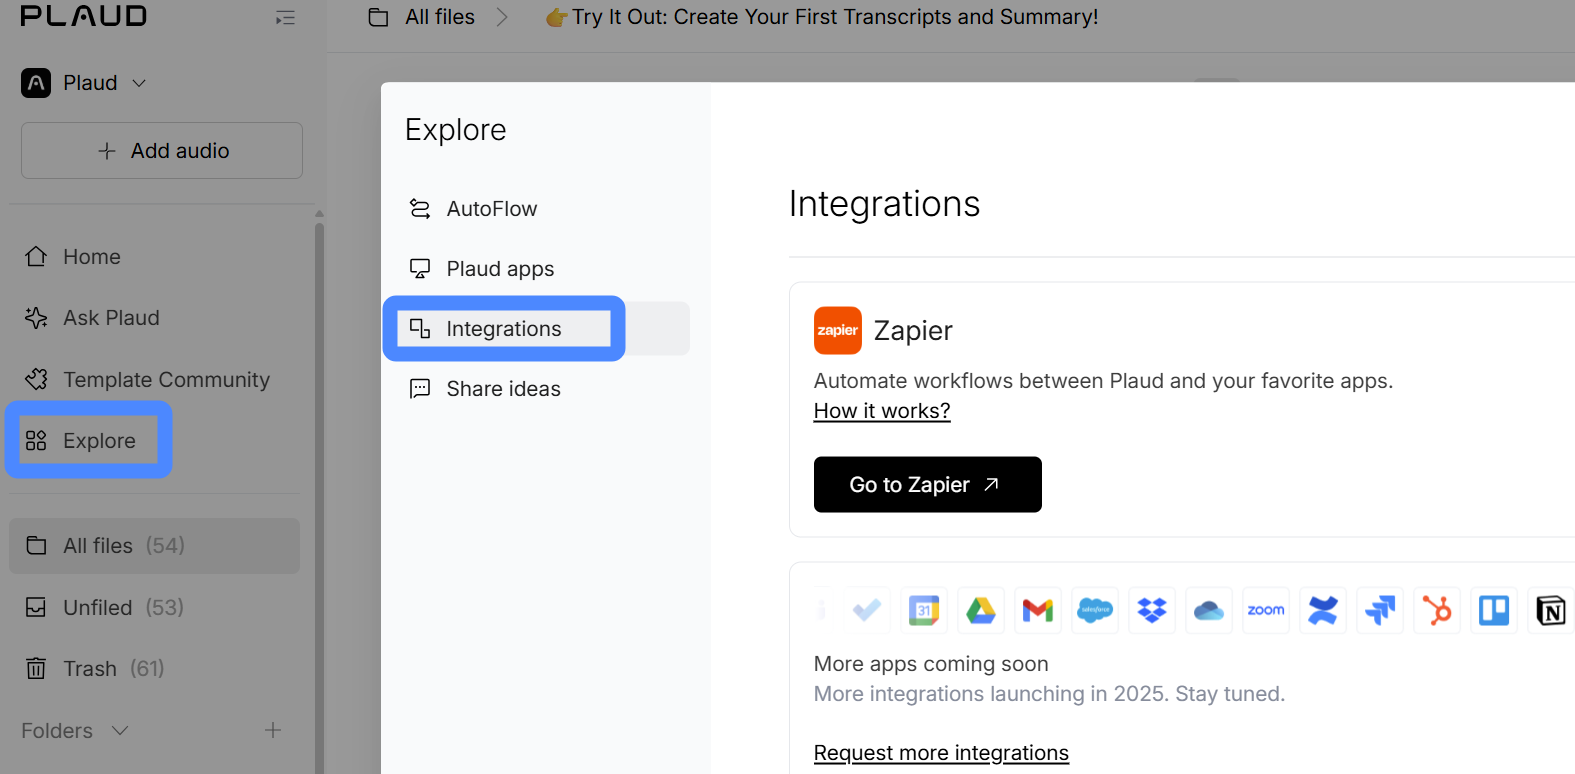The height and width of the screenshot is (774, 1575).
Task: Open the Plaud workspace dropdown
Action: 85,83
